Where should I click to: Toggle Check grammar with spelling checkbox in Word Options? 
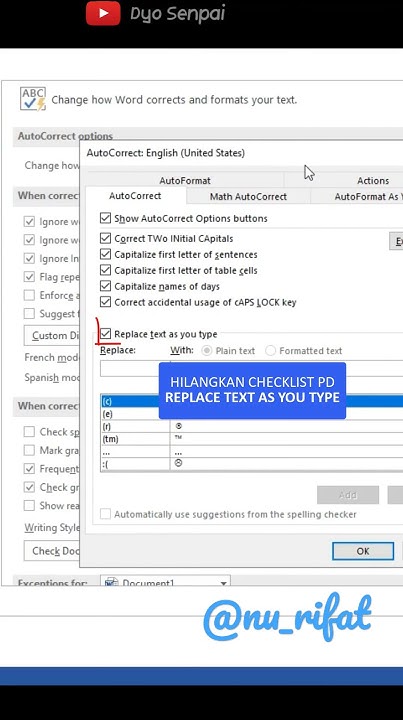click(x=29, y=487)
